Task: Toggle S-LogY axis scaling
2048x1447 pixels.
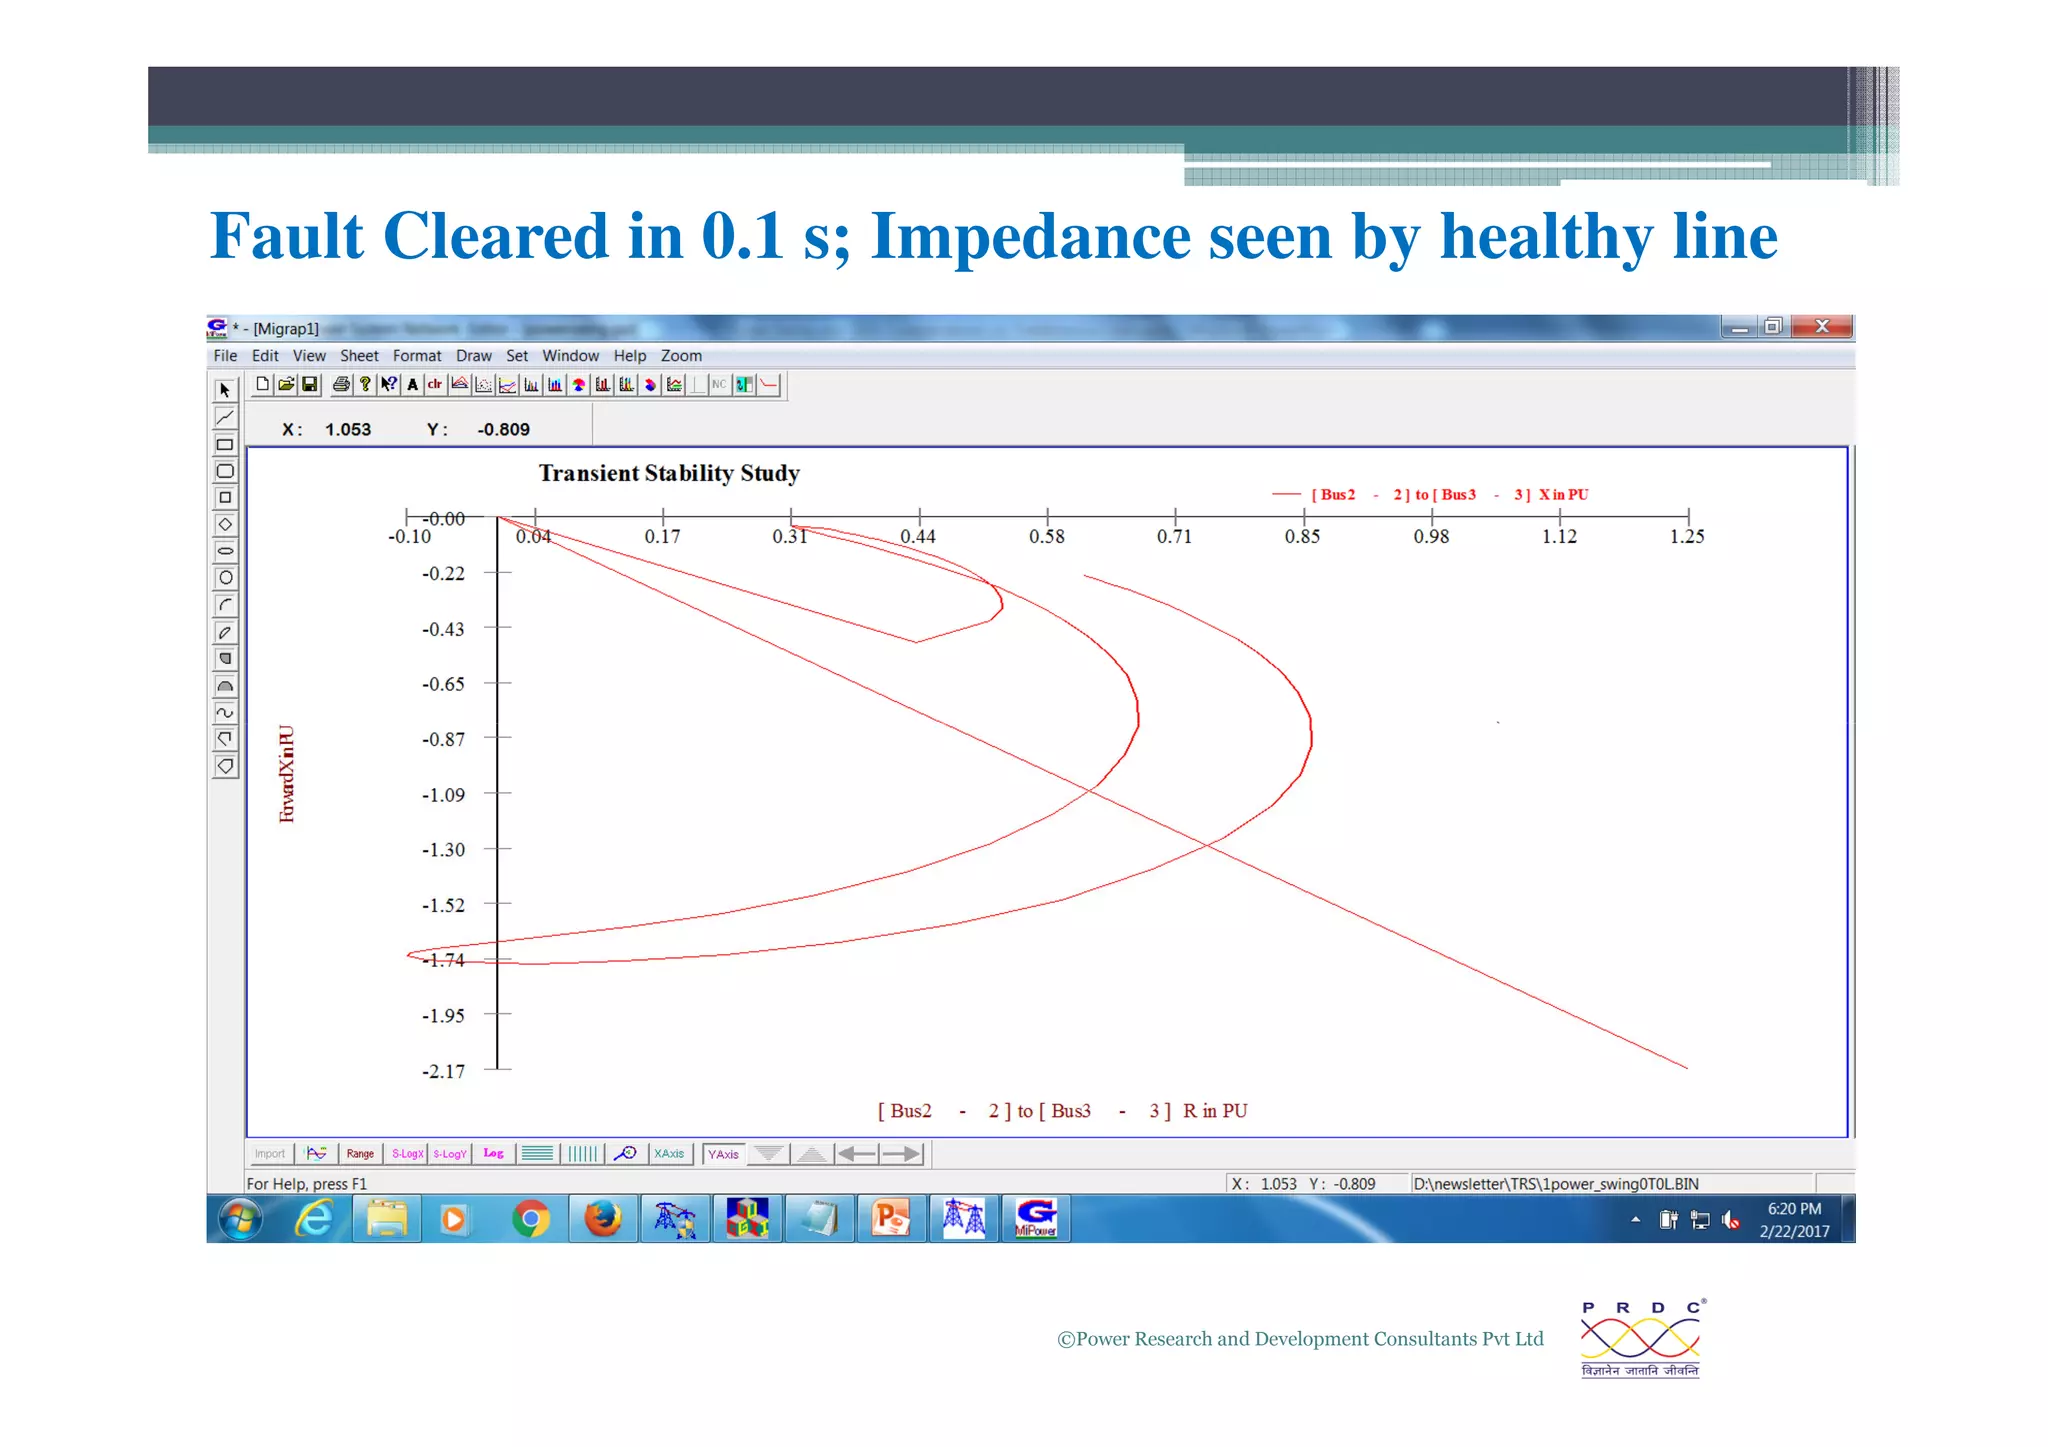Action: 450,1154
